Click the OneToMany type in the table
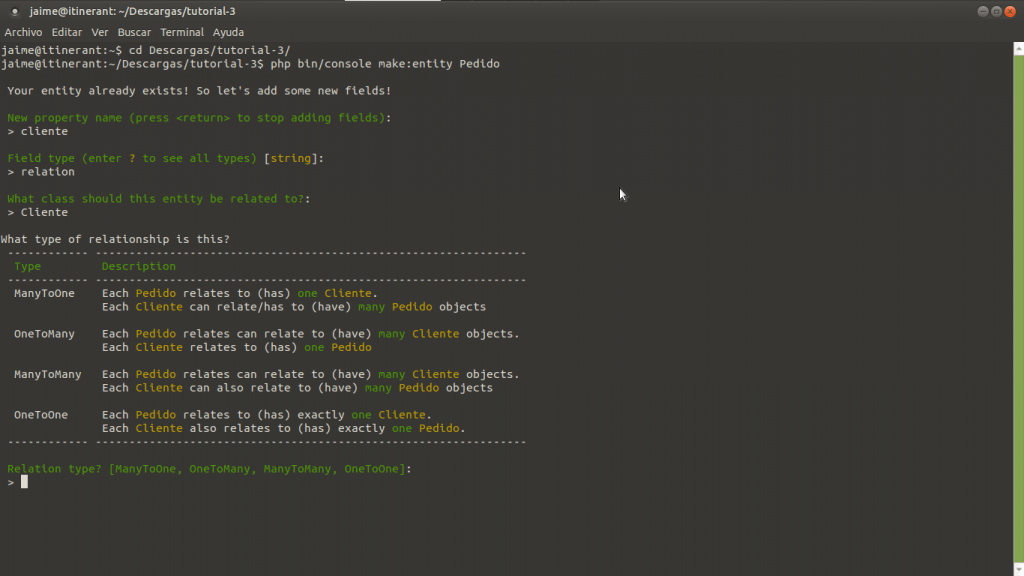The width and height of the screenshot is (1024, 576). [44, 334]
